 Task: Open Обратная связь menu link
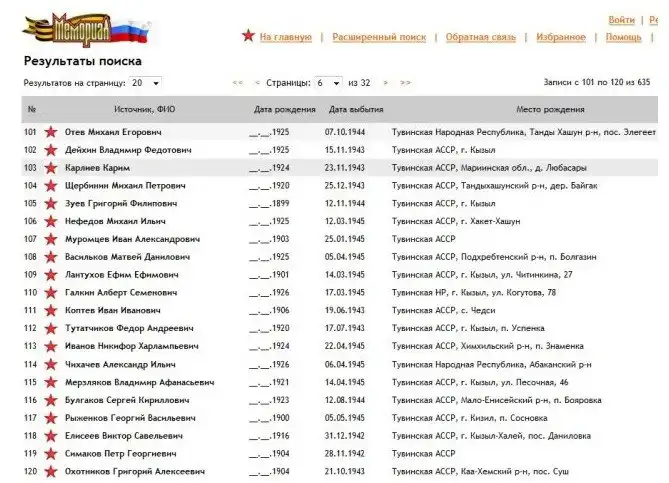[480, 37]
